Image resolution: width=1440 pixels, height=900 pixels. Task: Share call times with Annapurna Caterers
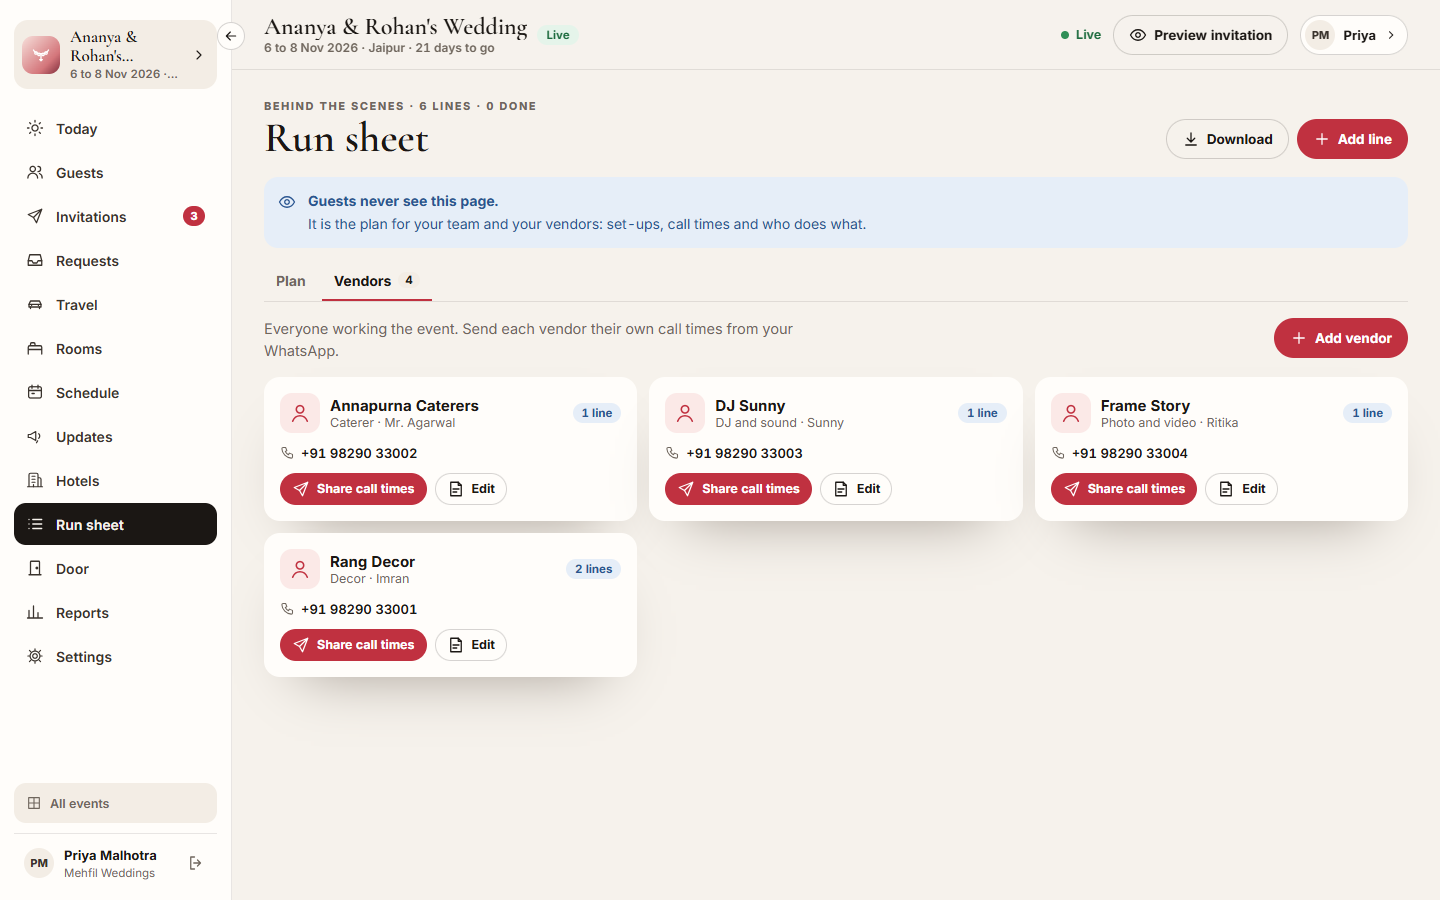(x=353, y=489)
